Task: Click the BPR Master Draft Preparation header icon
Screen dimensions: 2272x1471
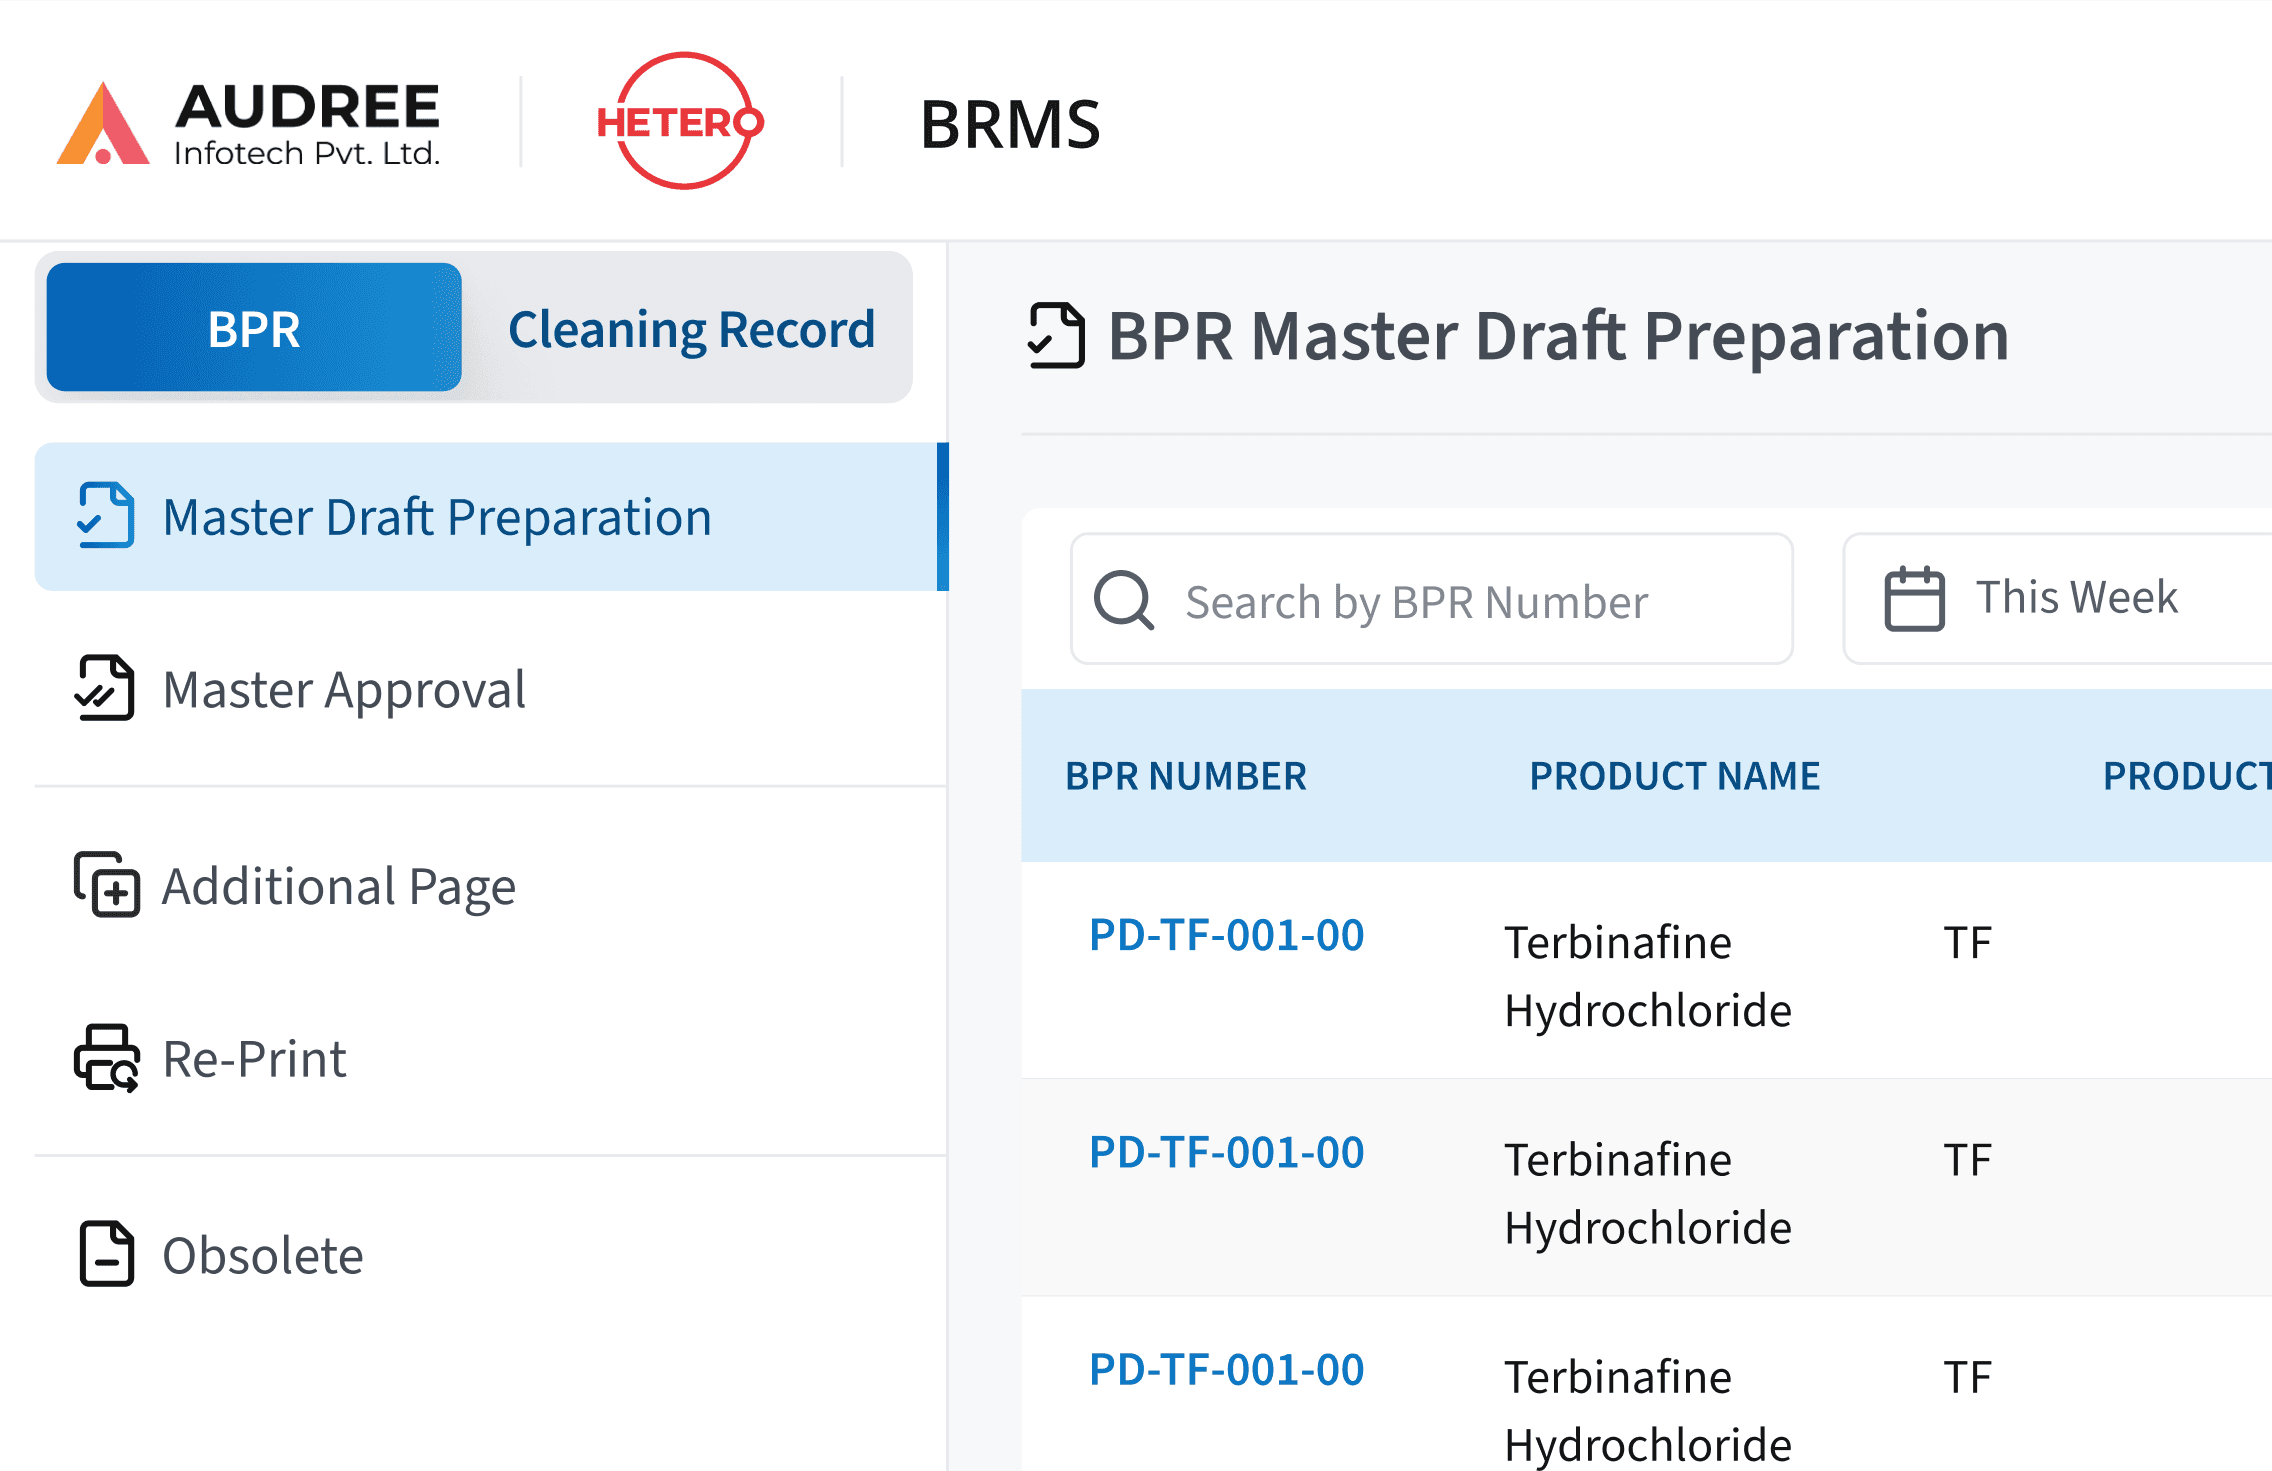Action: point(1056,334)
